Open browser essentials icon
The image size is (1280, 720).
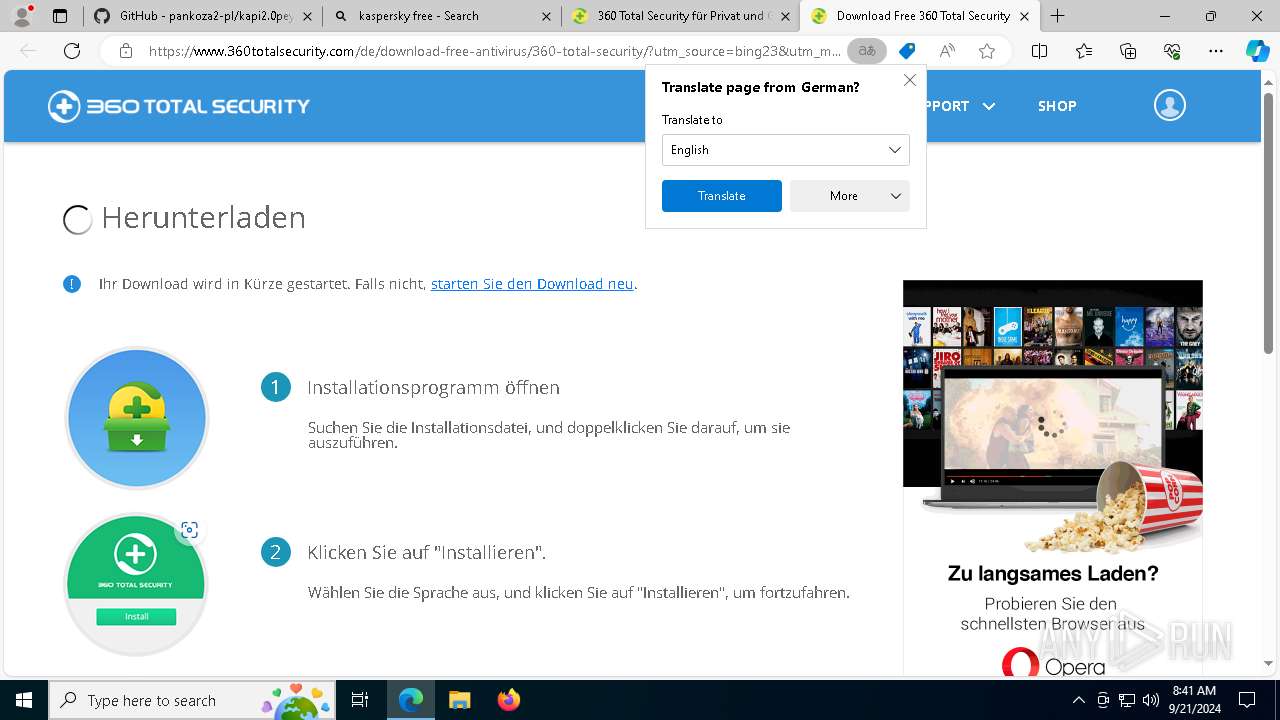[1172, 51]
